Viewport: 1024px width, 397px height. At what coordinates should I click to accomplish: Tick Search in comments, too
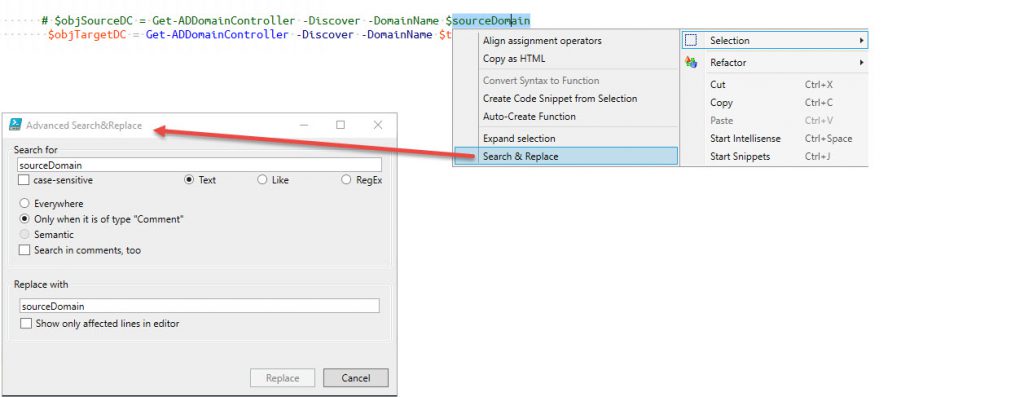coord(24,250)
